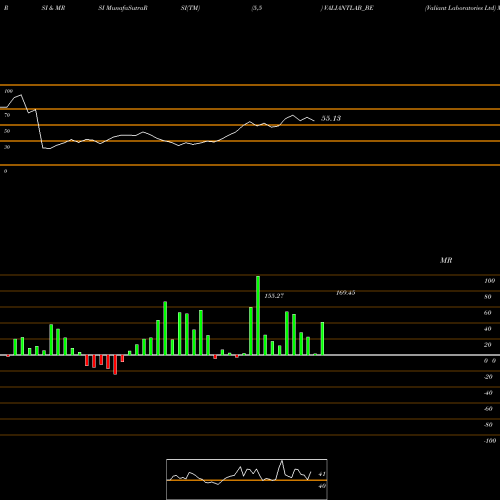Click the 169.45 value label
500x500 pixels.
click(x=346, y=293)
